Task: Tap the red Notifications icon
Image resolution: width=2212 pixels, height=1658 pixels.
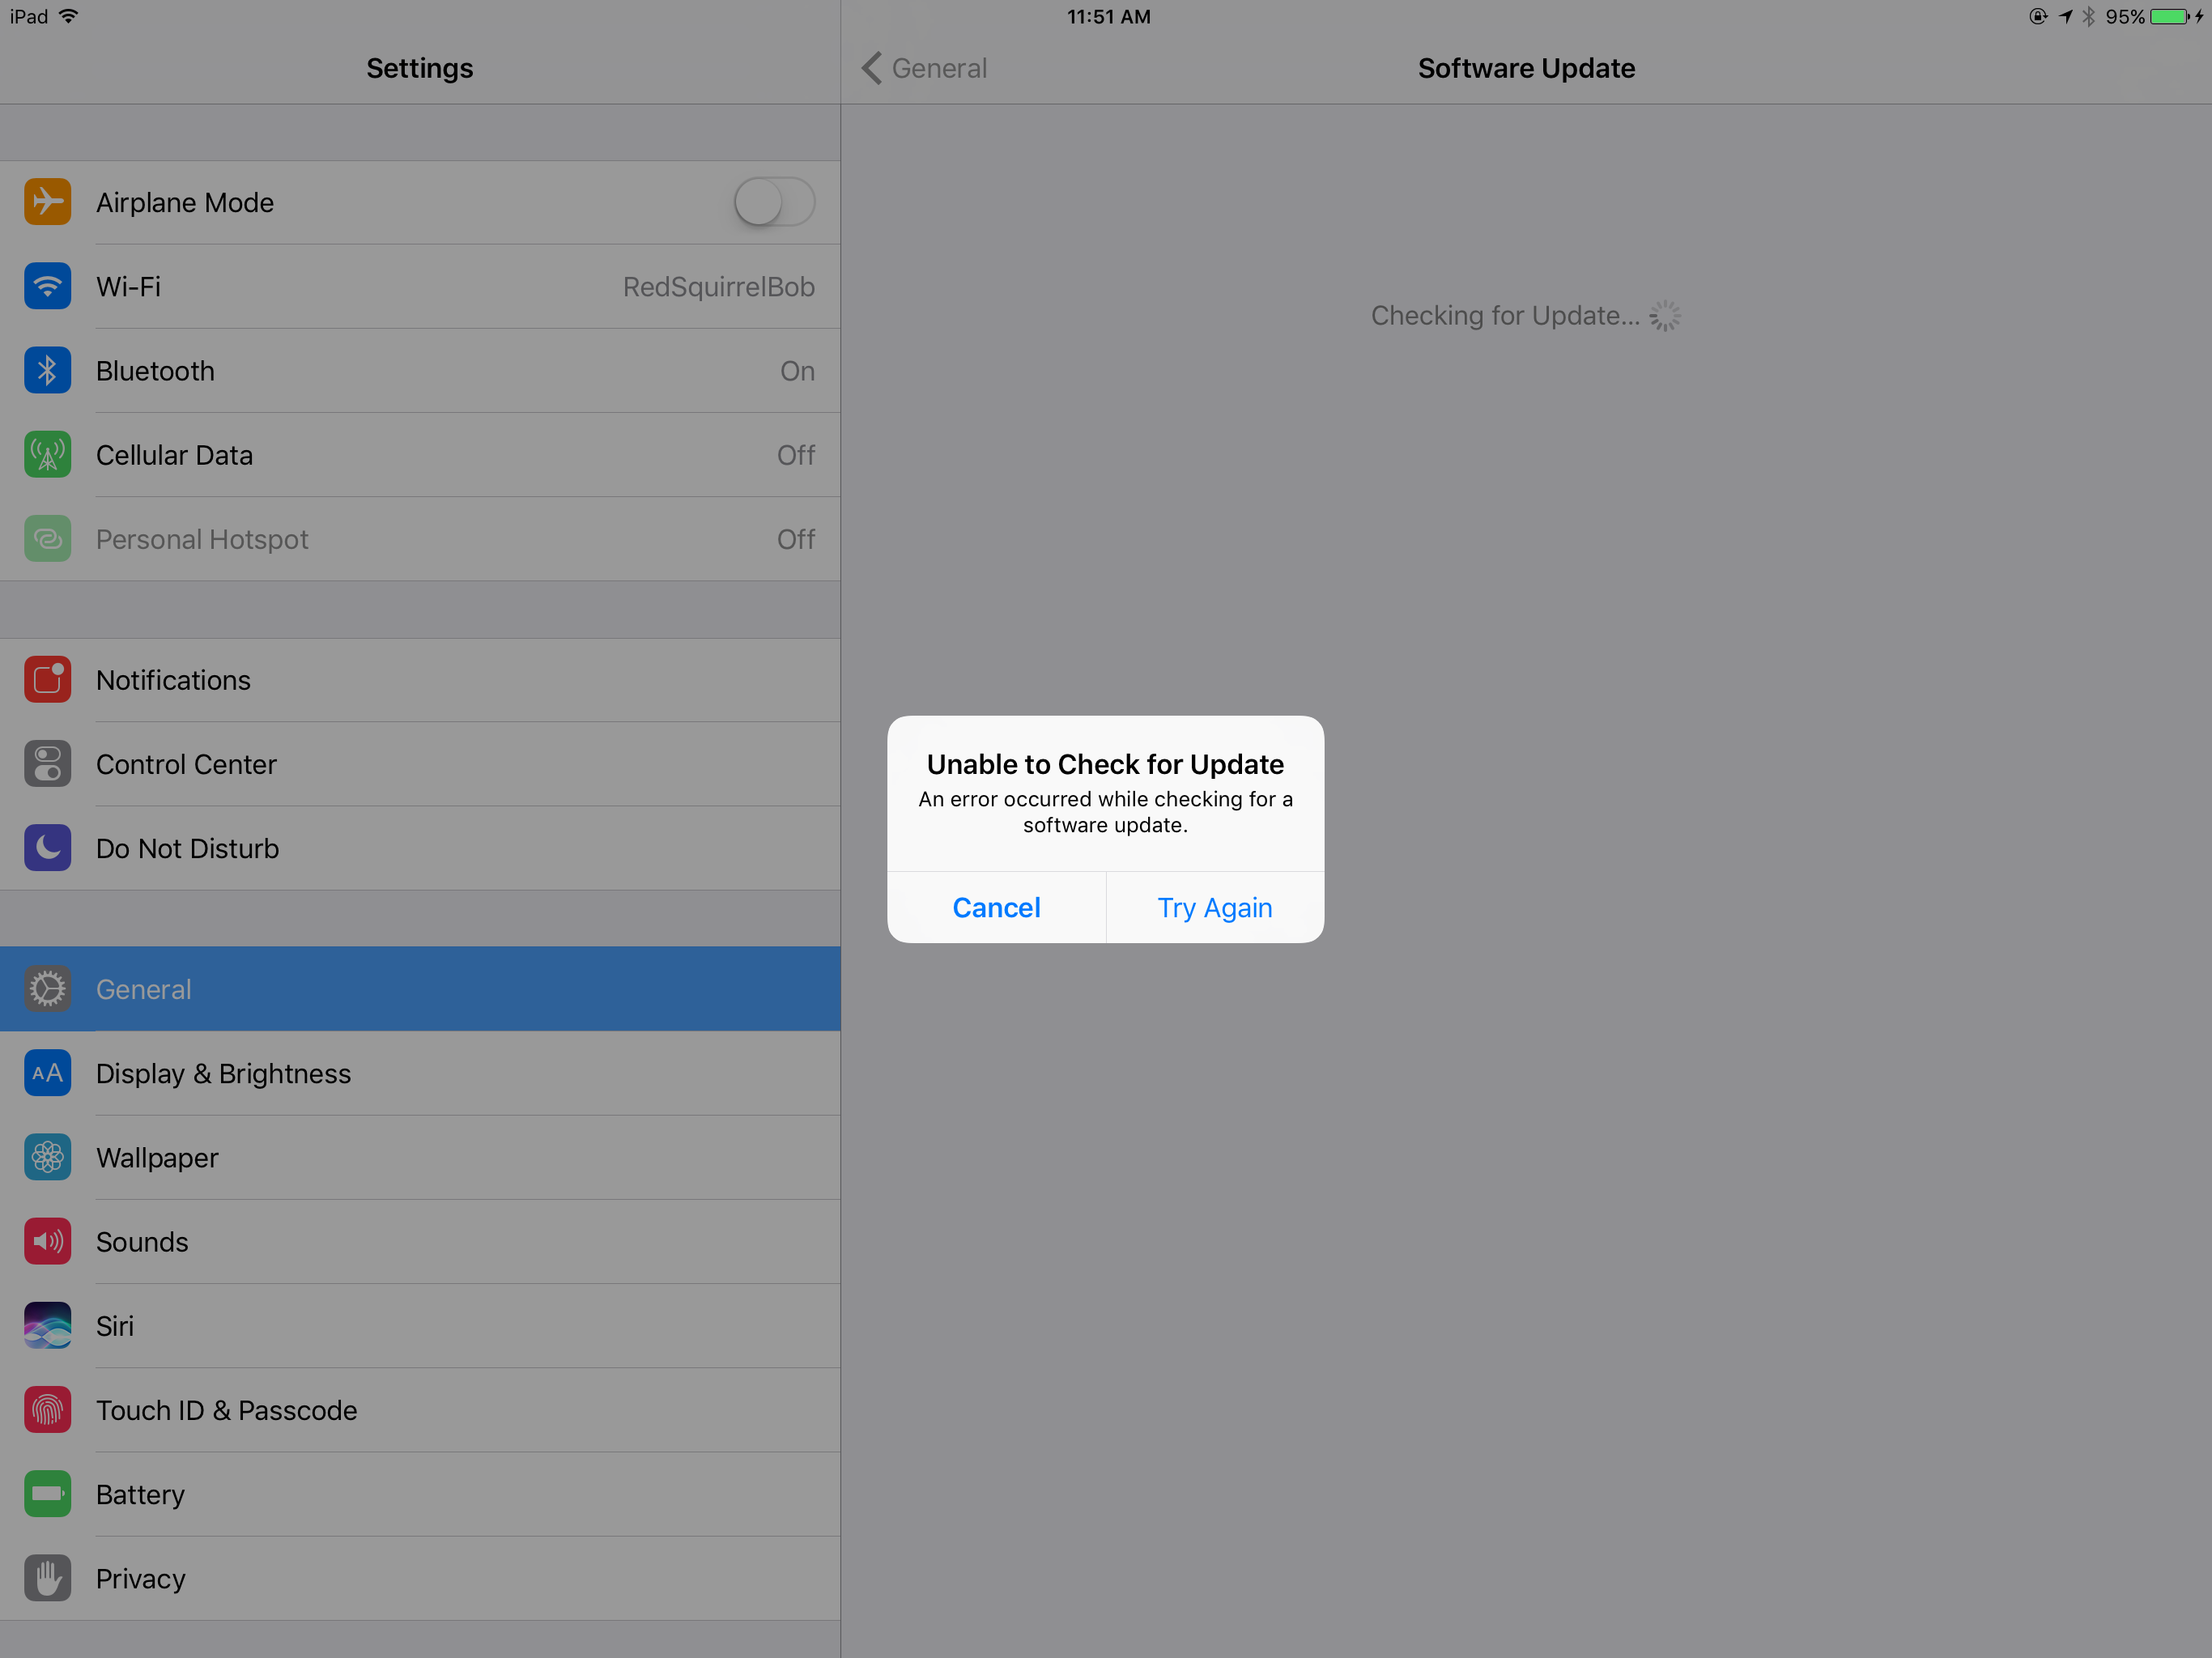Action: point(47,680)
